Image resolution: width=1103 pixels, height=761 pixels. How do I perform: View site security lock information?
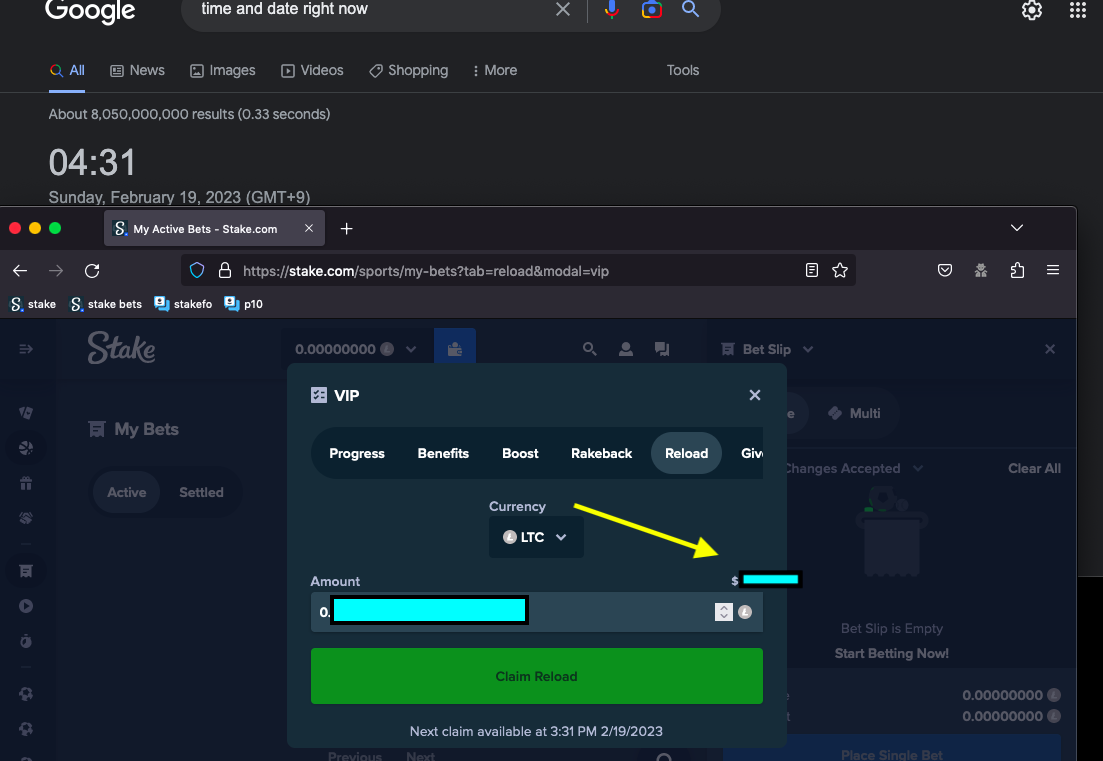tap(225, 271)
